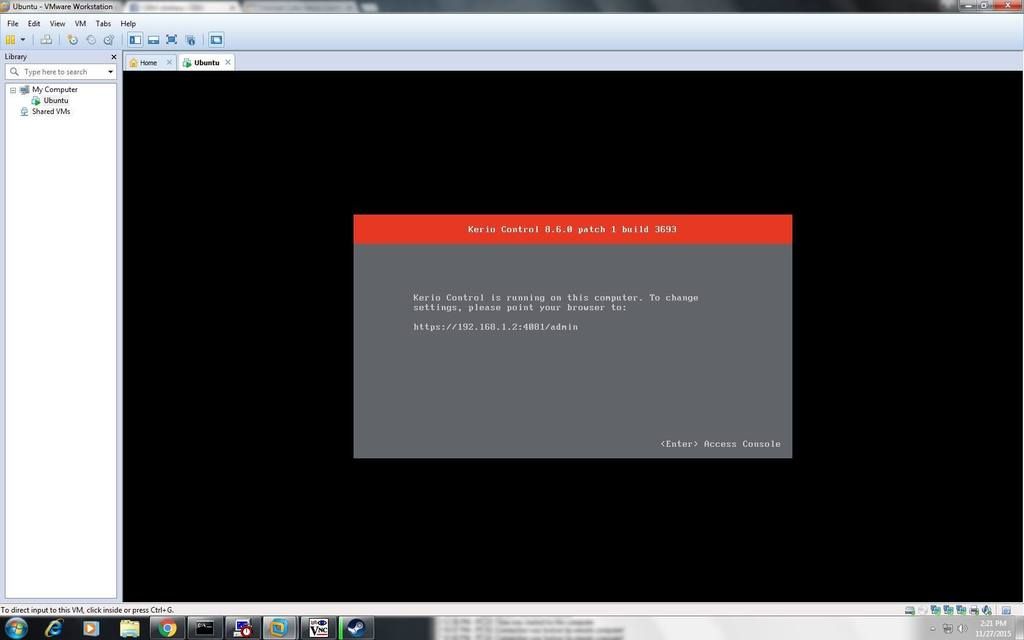The height and width of the screenshot is (640, 1024).
Task: Open the View menu
Action: point(57,24)
